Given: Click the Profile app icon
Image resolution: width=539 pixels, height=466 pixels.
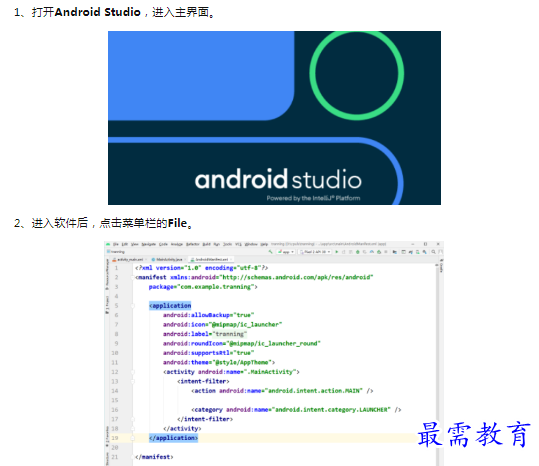Looking at the screenshot, I should click(372, 252).
